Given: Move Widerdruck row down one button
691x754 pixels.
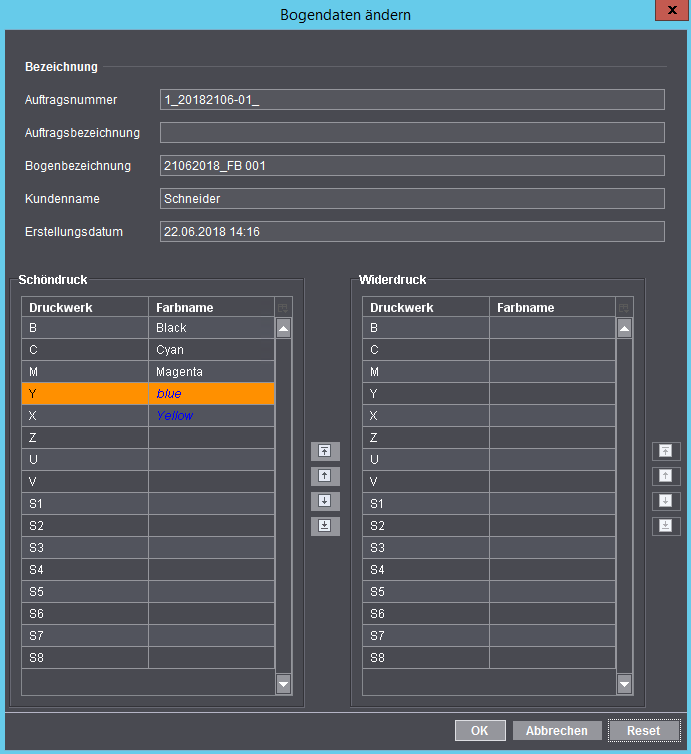Looking at the screenshot, I should [x=666, y=501].
